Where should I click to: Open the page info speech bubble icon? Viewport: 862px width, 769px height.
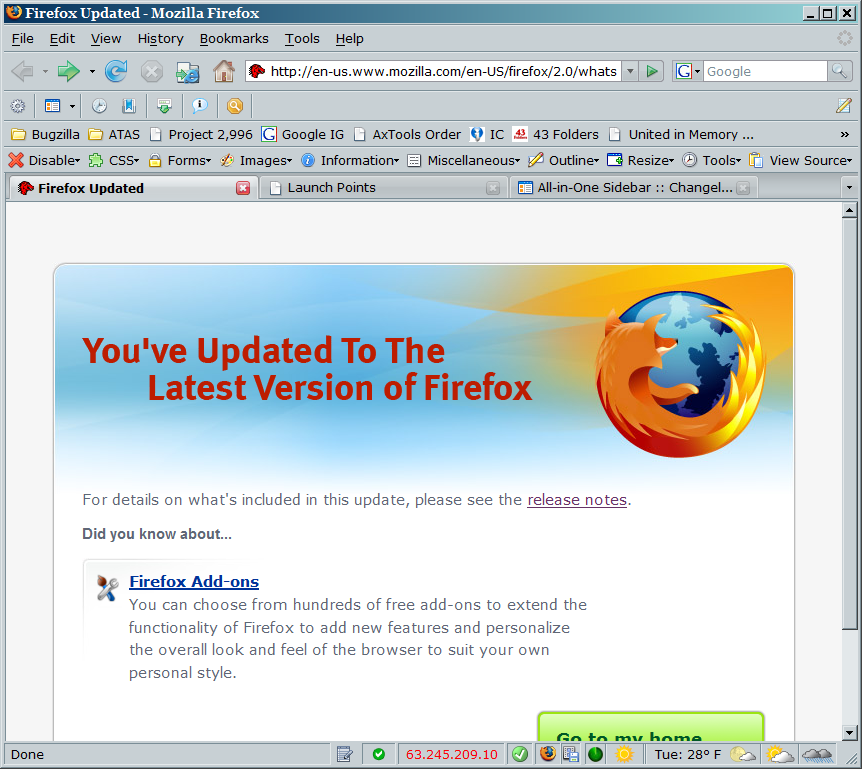coord(200,106)
